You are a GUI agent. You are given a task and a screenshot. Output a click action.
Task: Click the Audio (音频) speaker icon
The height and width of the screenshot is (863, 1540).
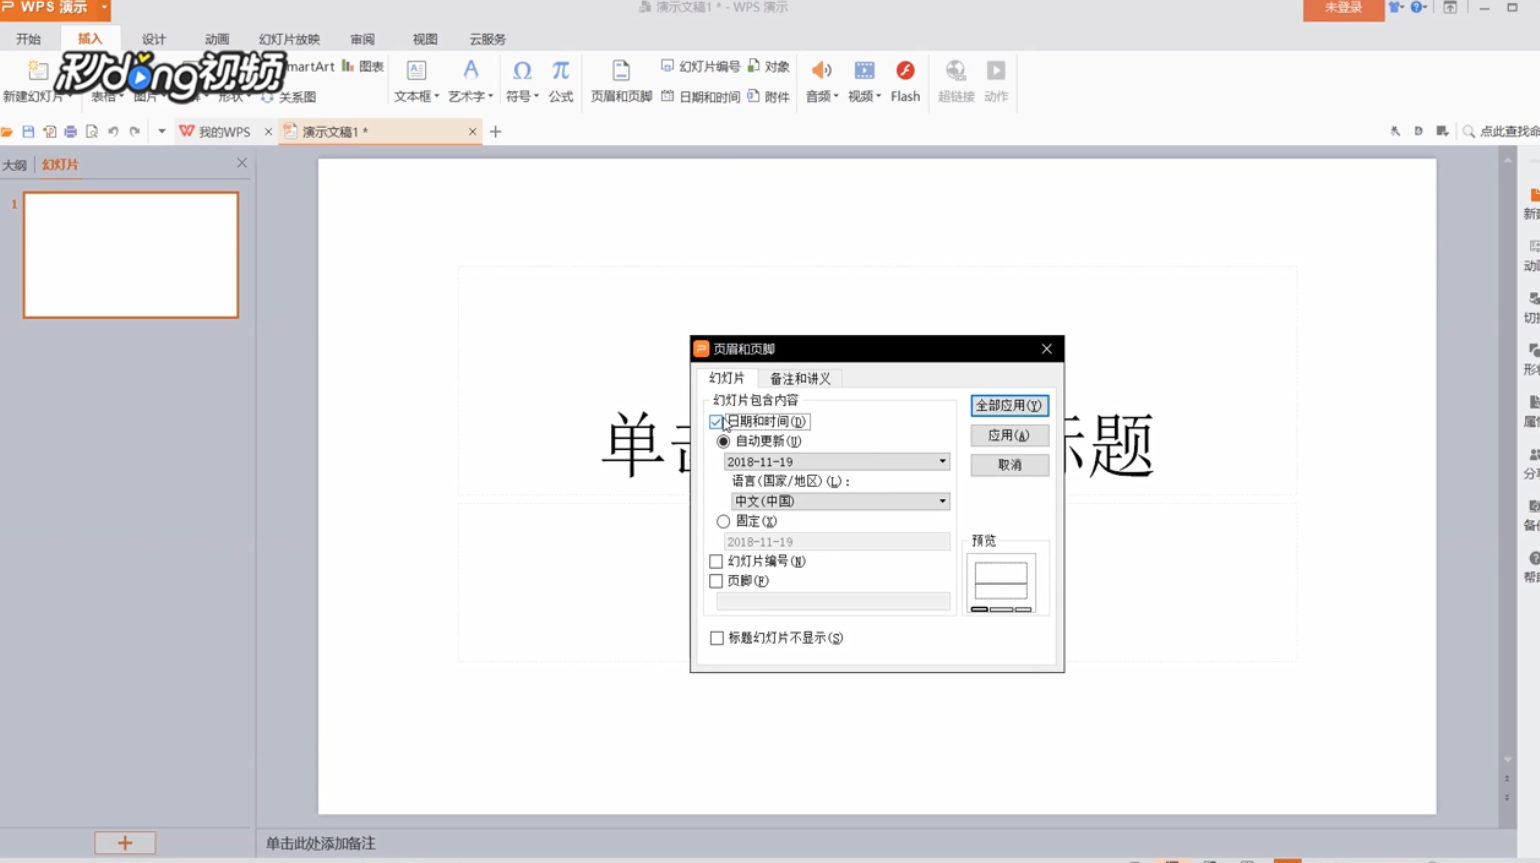pyautogui.click(x=821, y=70)
